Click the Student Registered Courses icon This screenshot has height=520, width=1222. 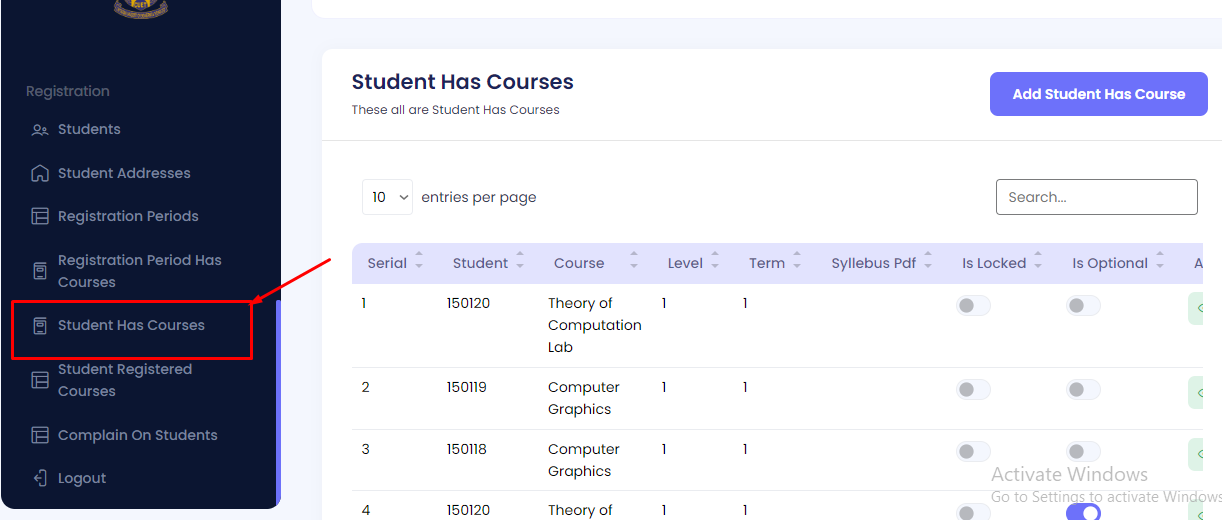click(40, 380)
